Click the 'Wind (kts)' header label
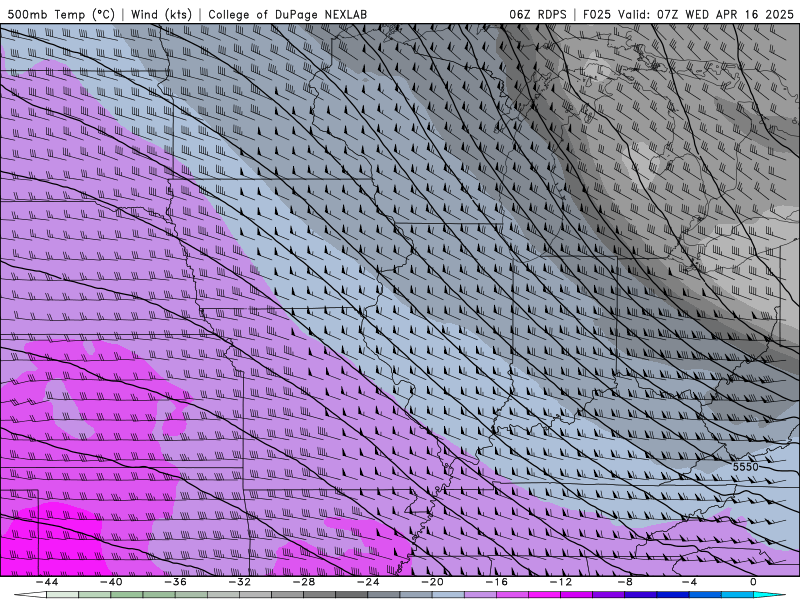This screenshot has height=600, width=800. tap(161, 15)
